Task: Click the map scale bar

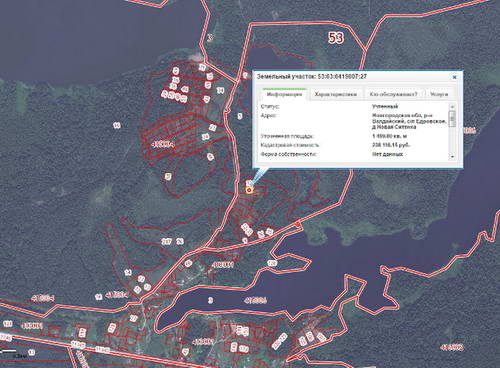Action: click(8, 351)
